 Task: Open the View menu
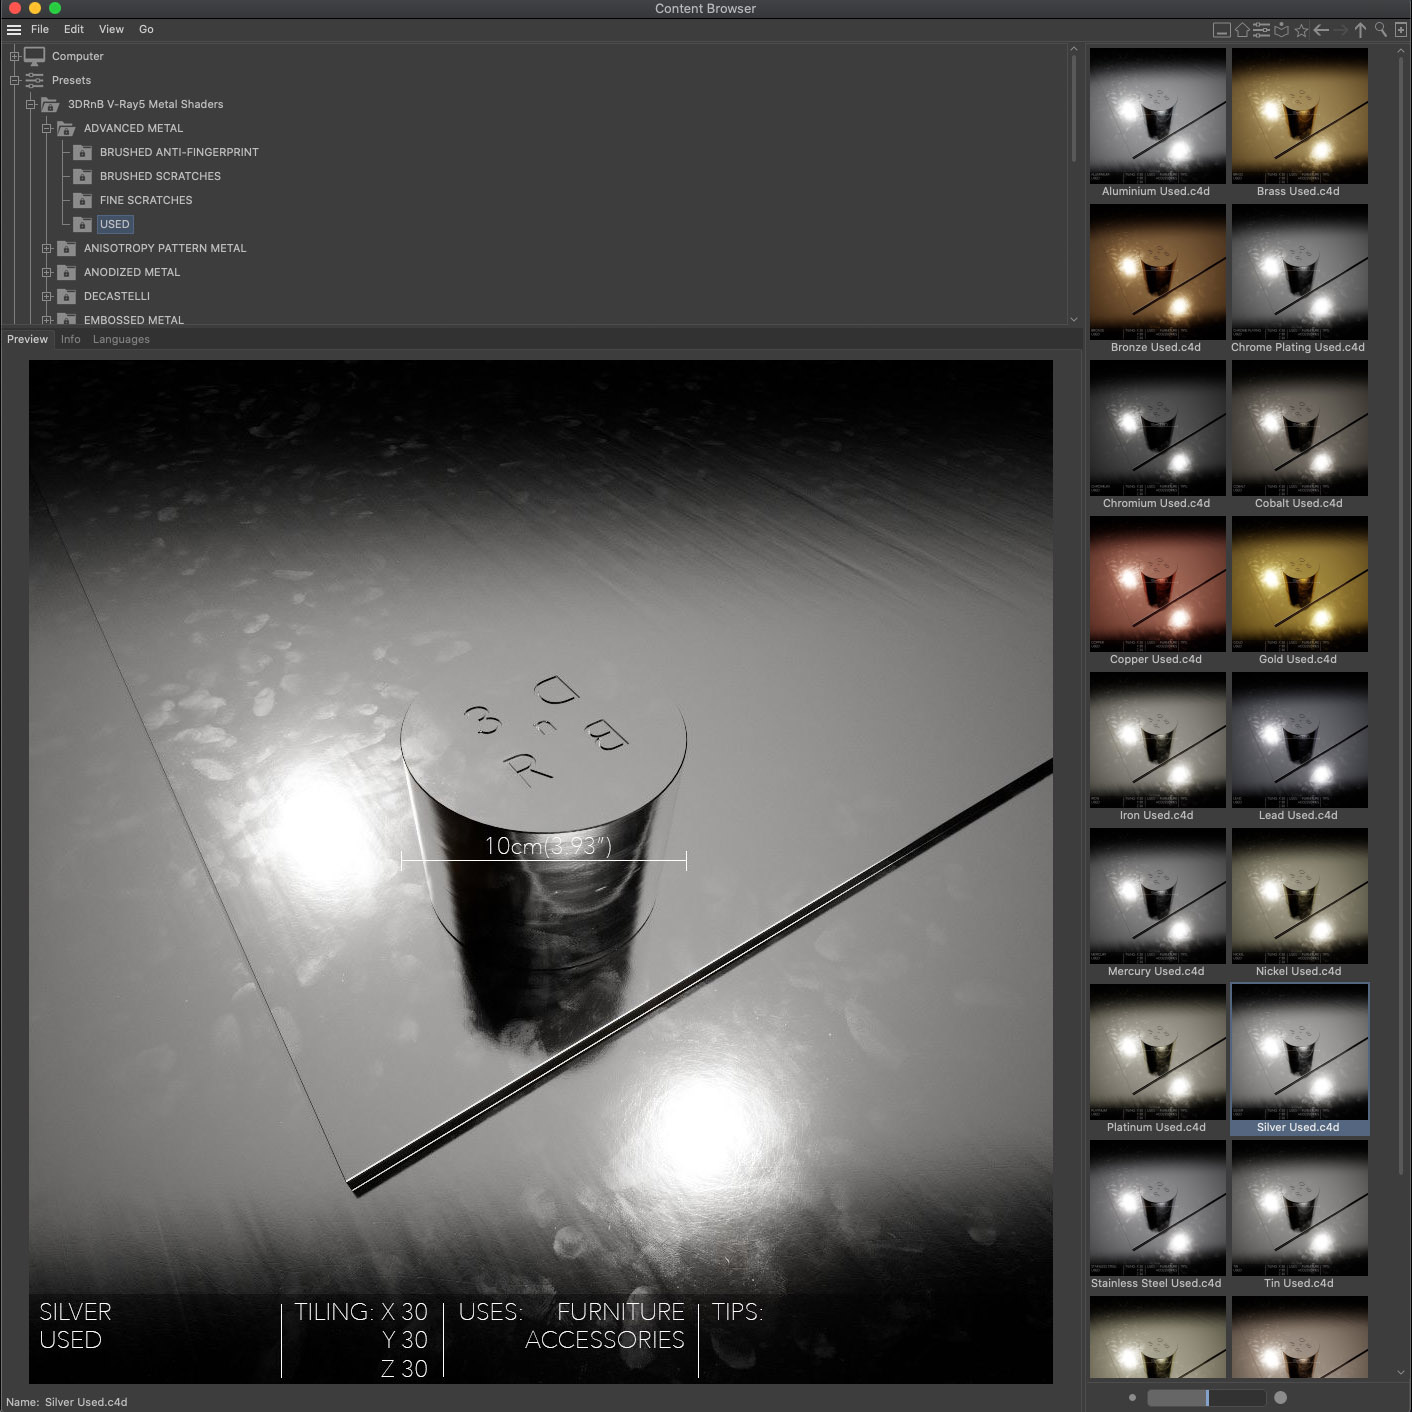pos(111,30)
